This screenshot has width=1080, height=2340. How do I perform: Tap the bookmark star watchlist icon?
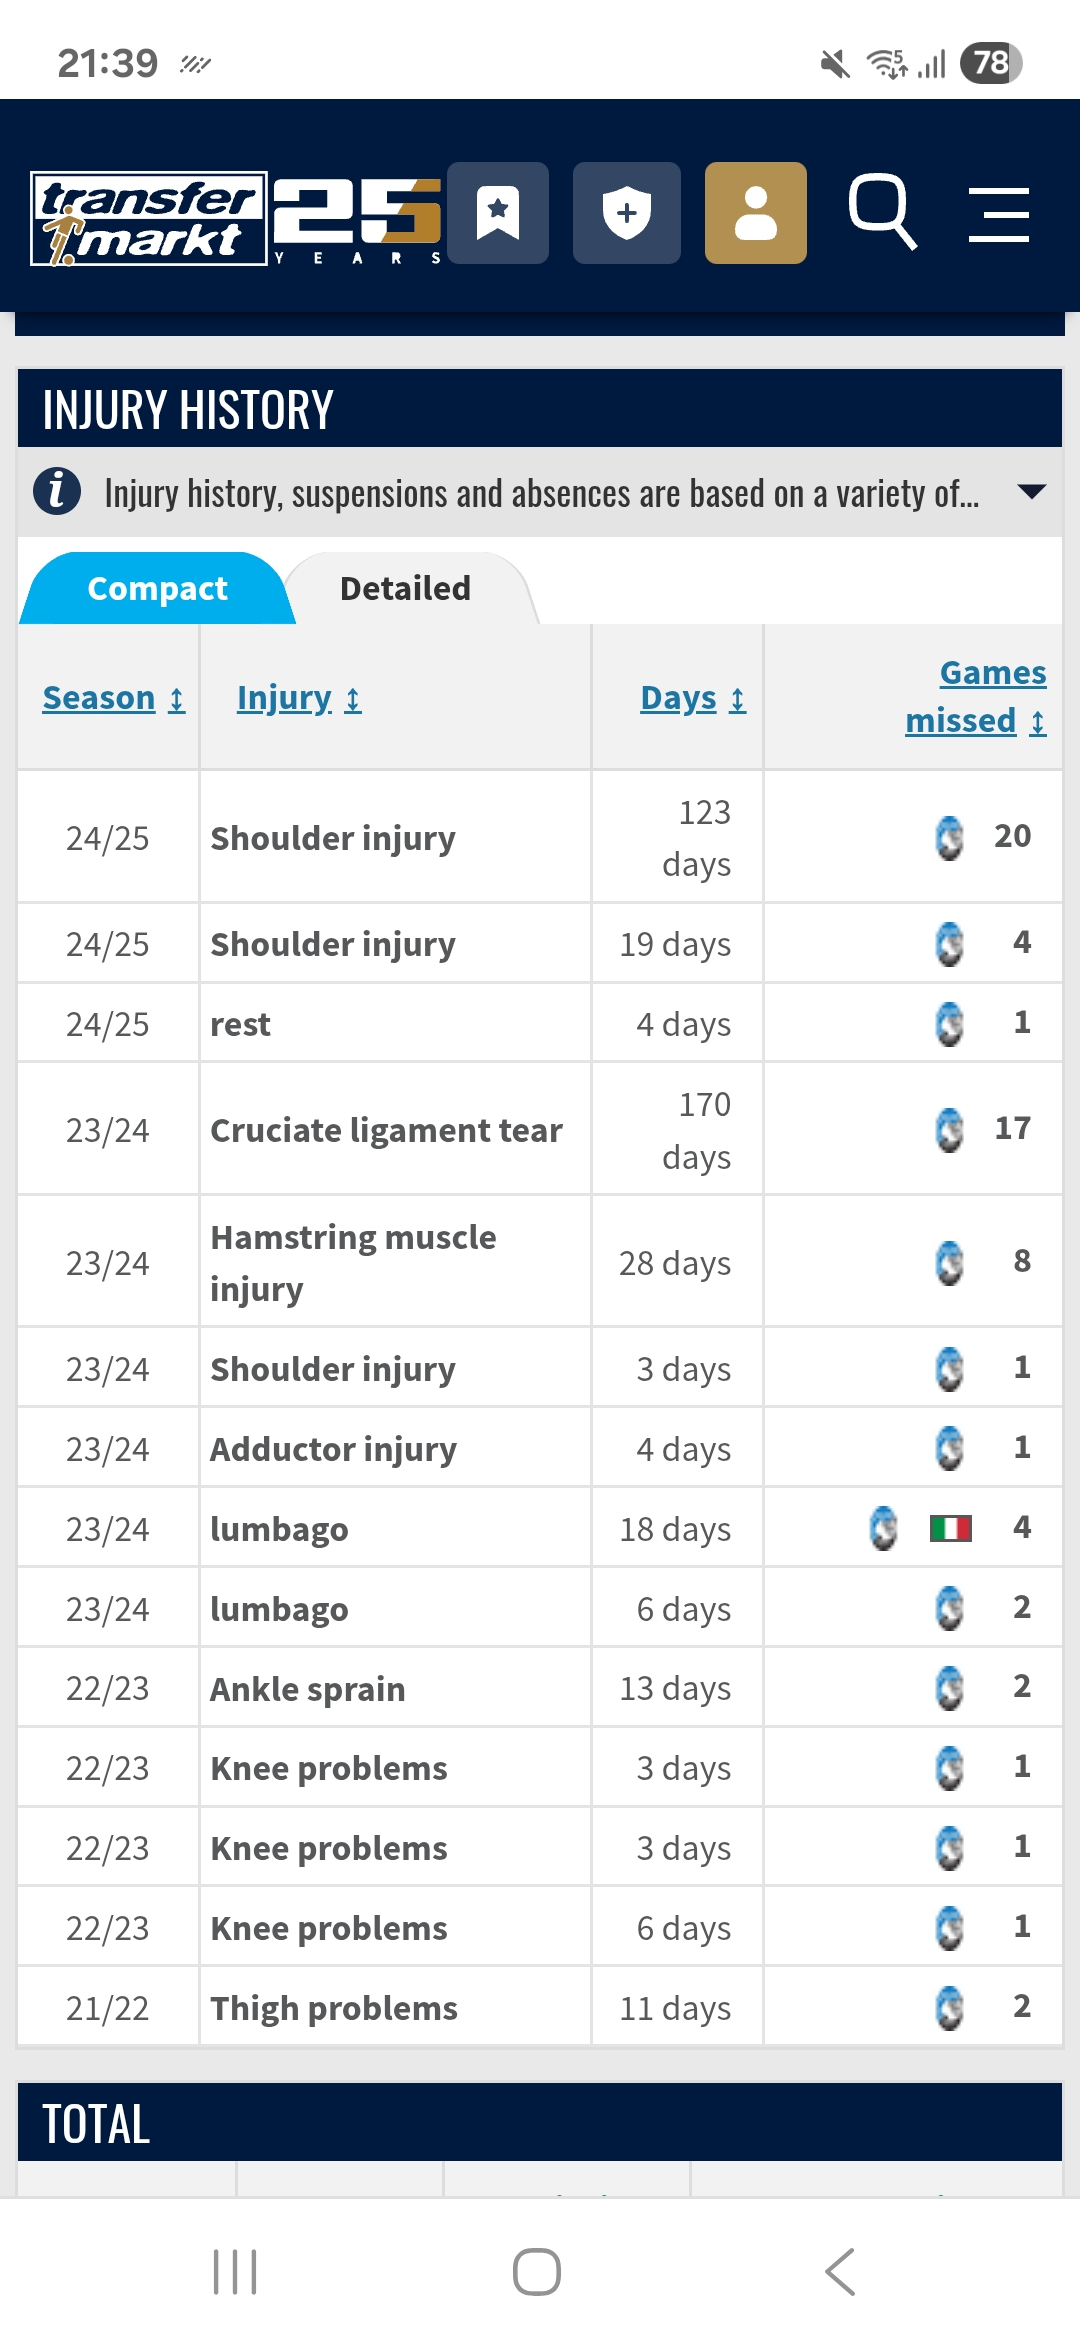pos(498,213)
